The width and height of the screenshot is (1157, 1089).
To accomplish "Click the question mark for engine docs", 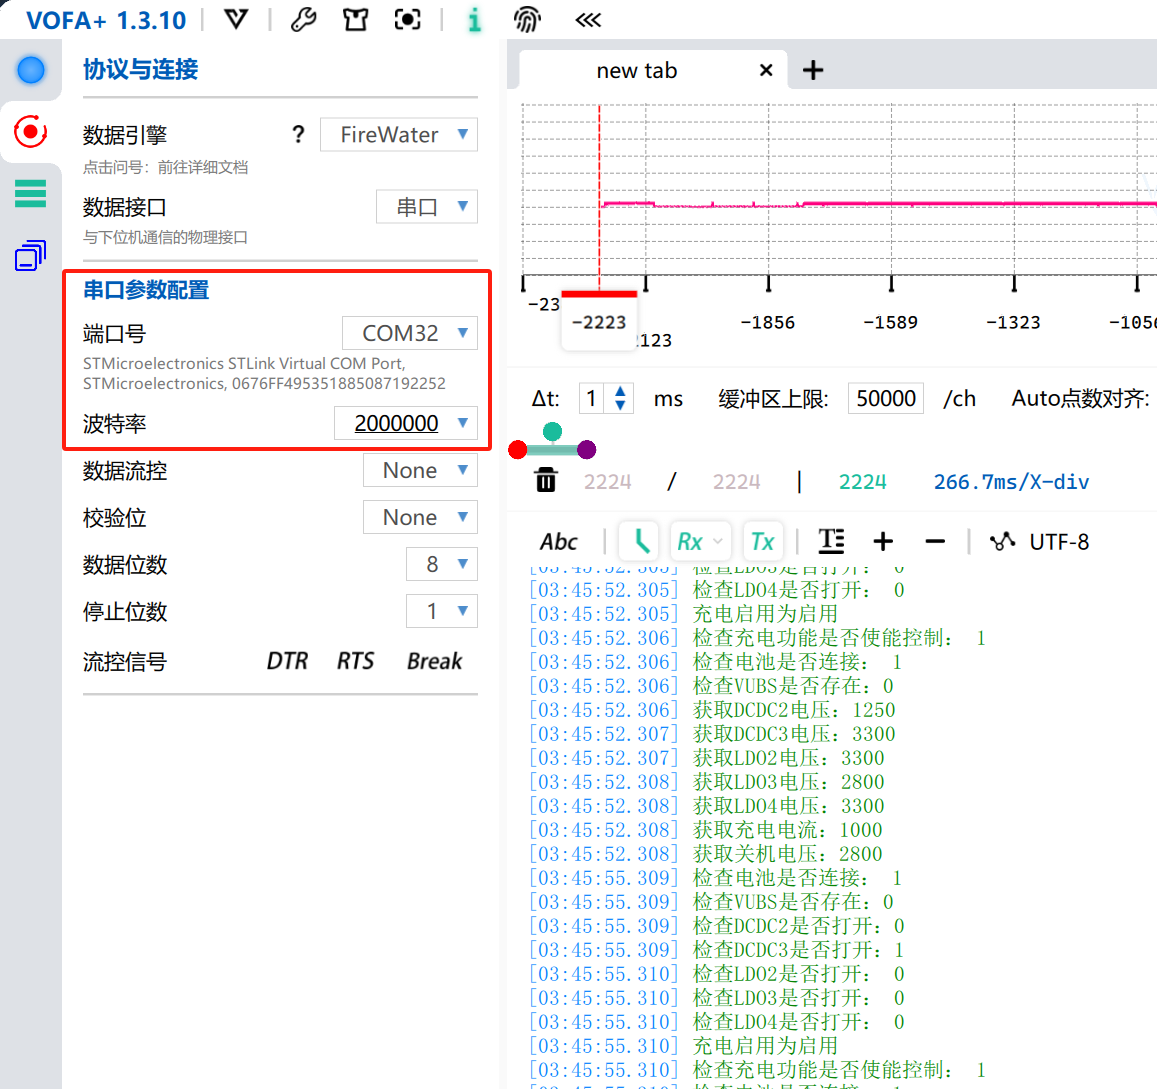I will [298, 134].
